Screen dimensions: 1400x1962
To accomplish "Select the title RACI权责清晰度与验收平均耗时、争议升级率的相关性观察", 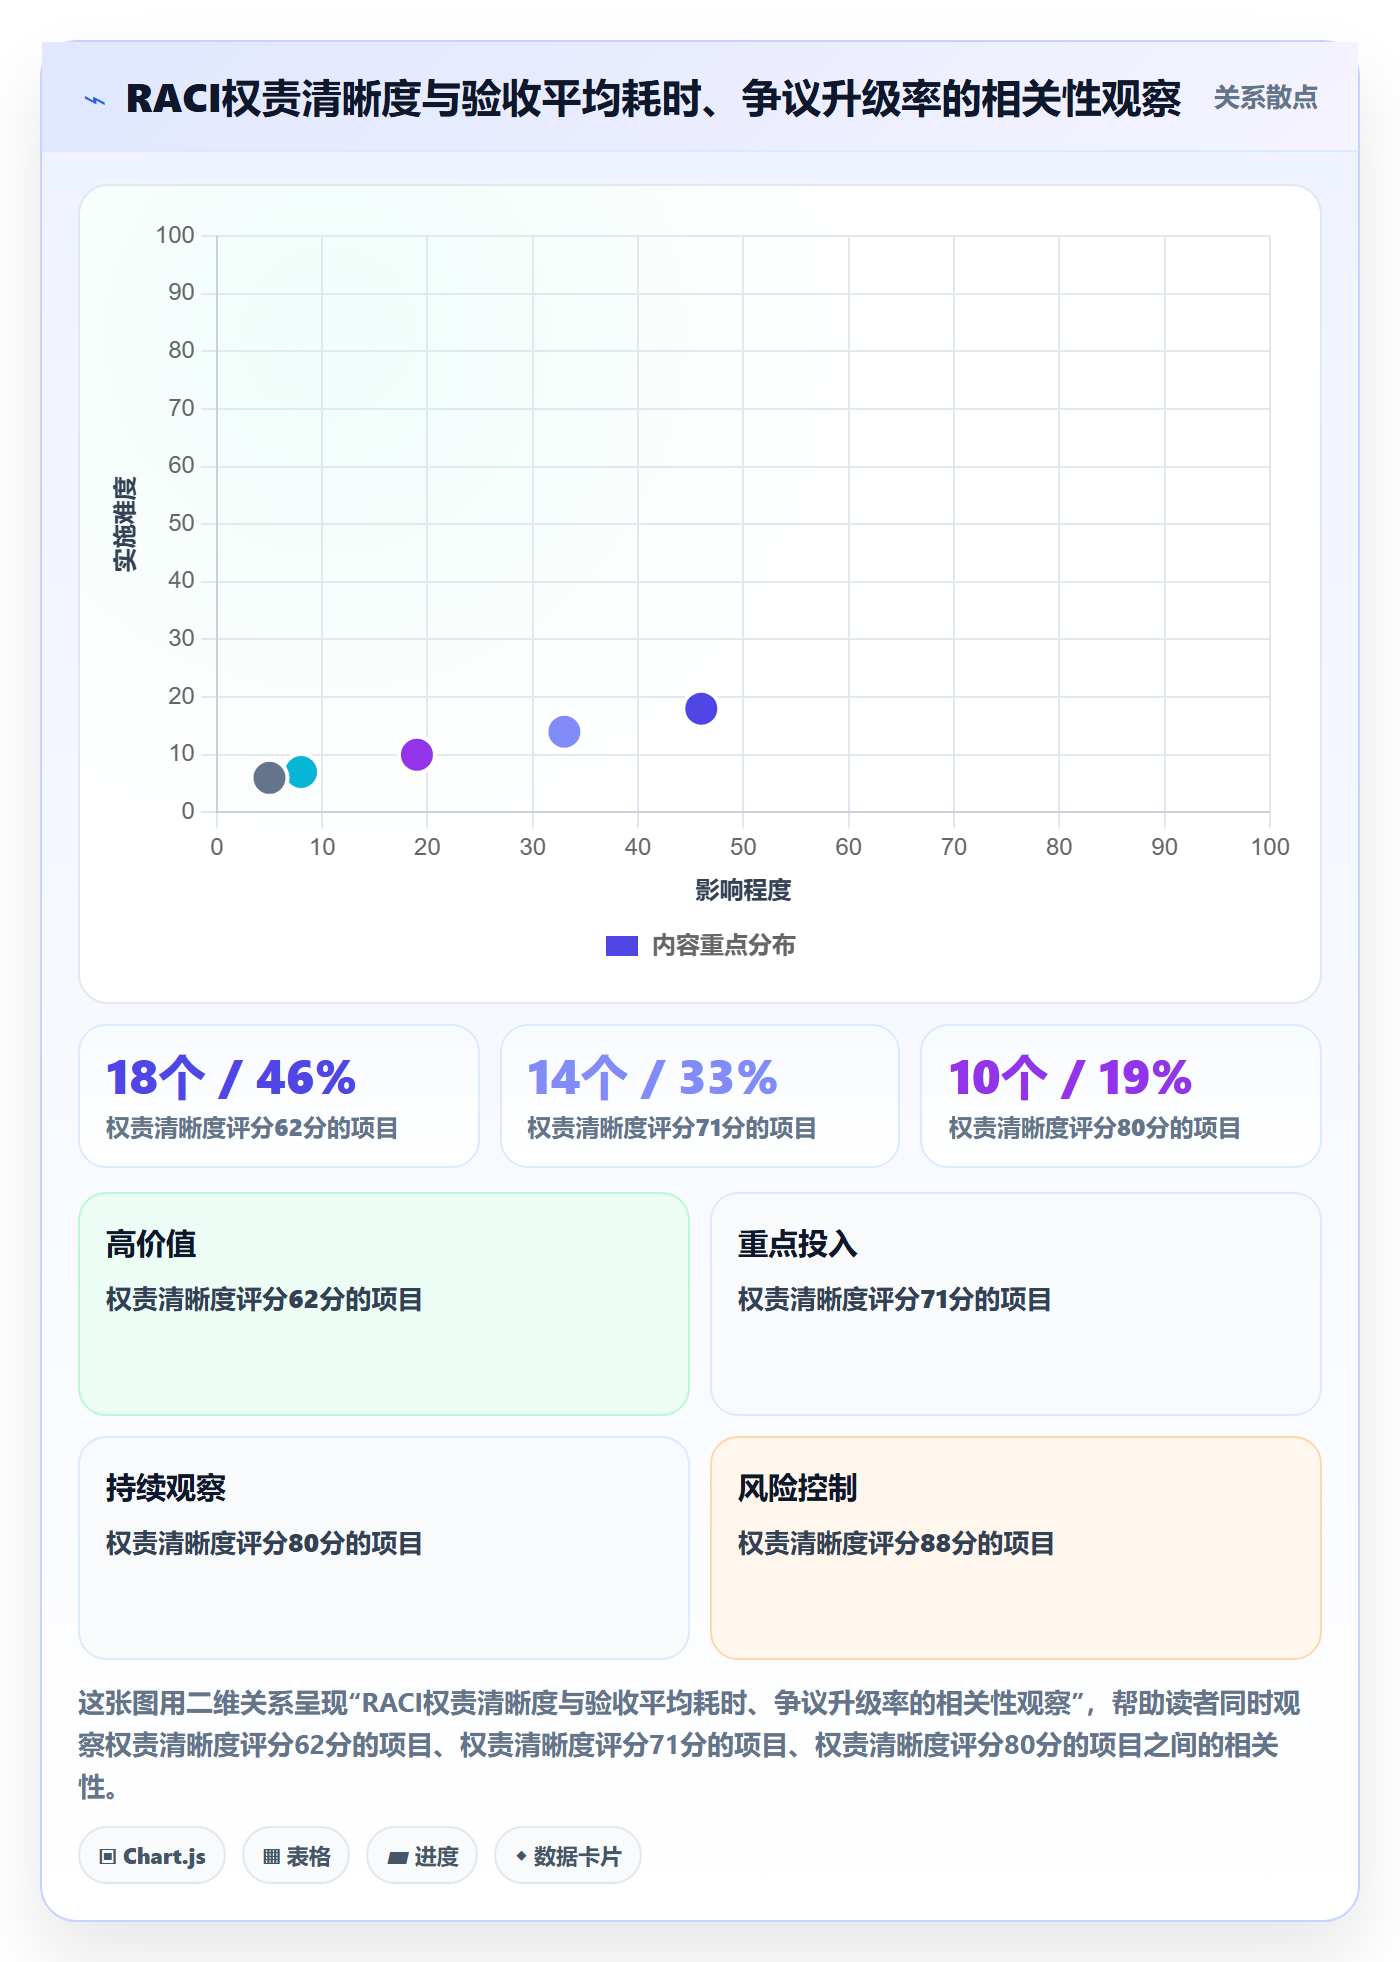I will coord(653,99).
